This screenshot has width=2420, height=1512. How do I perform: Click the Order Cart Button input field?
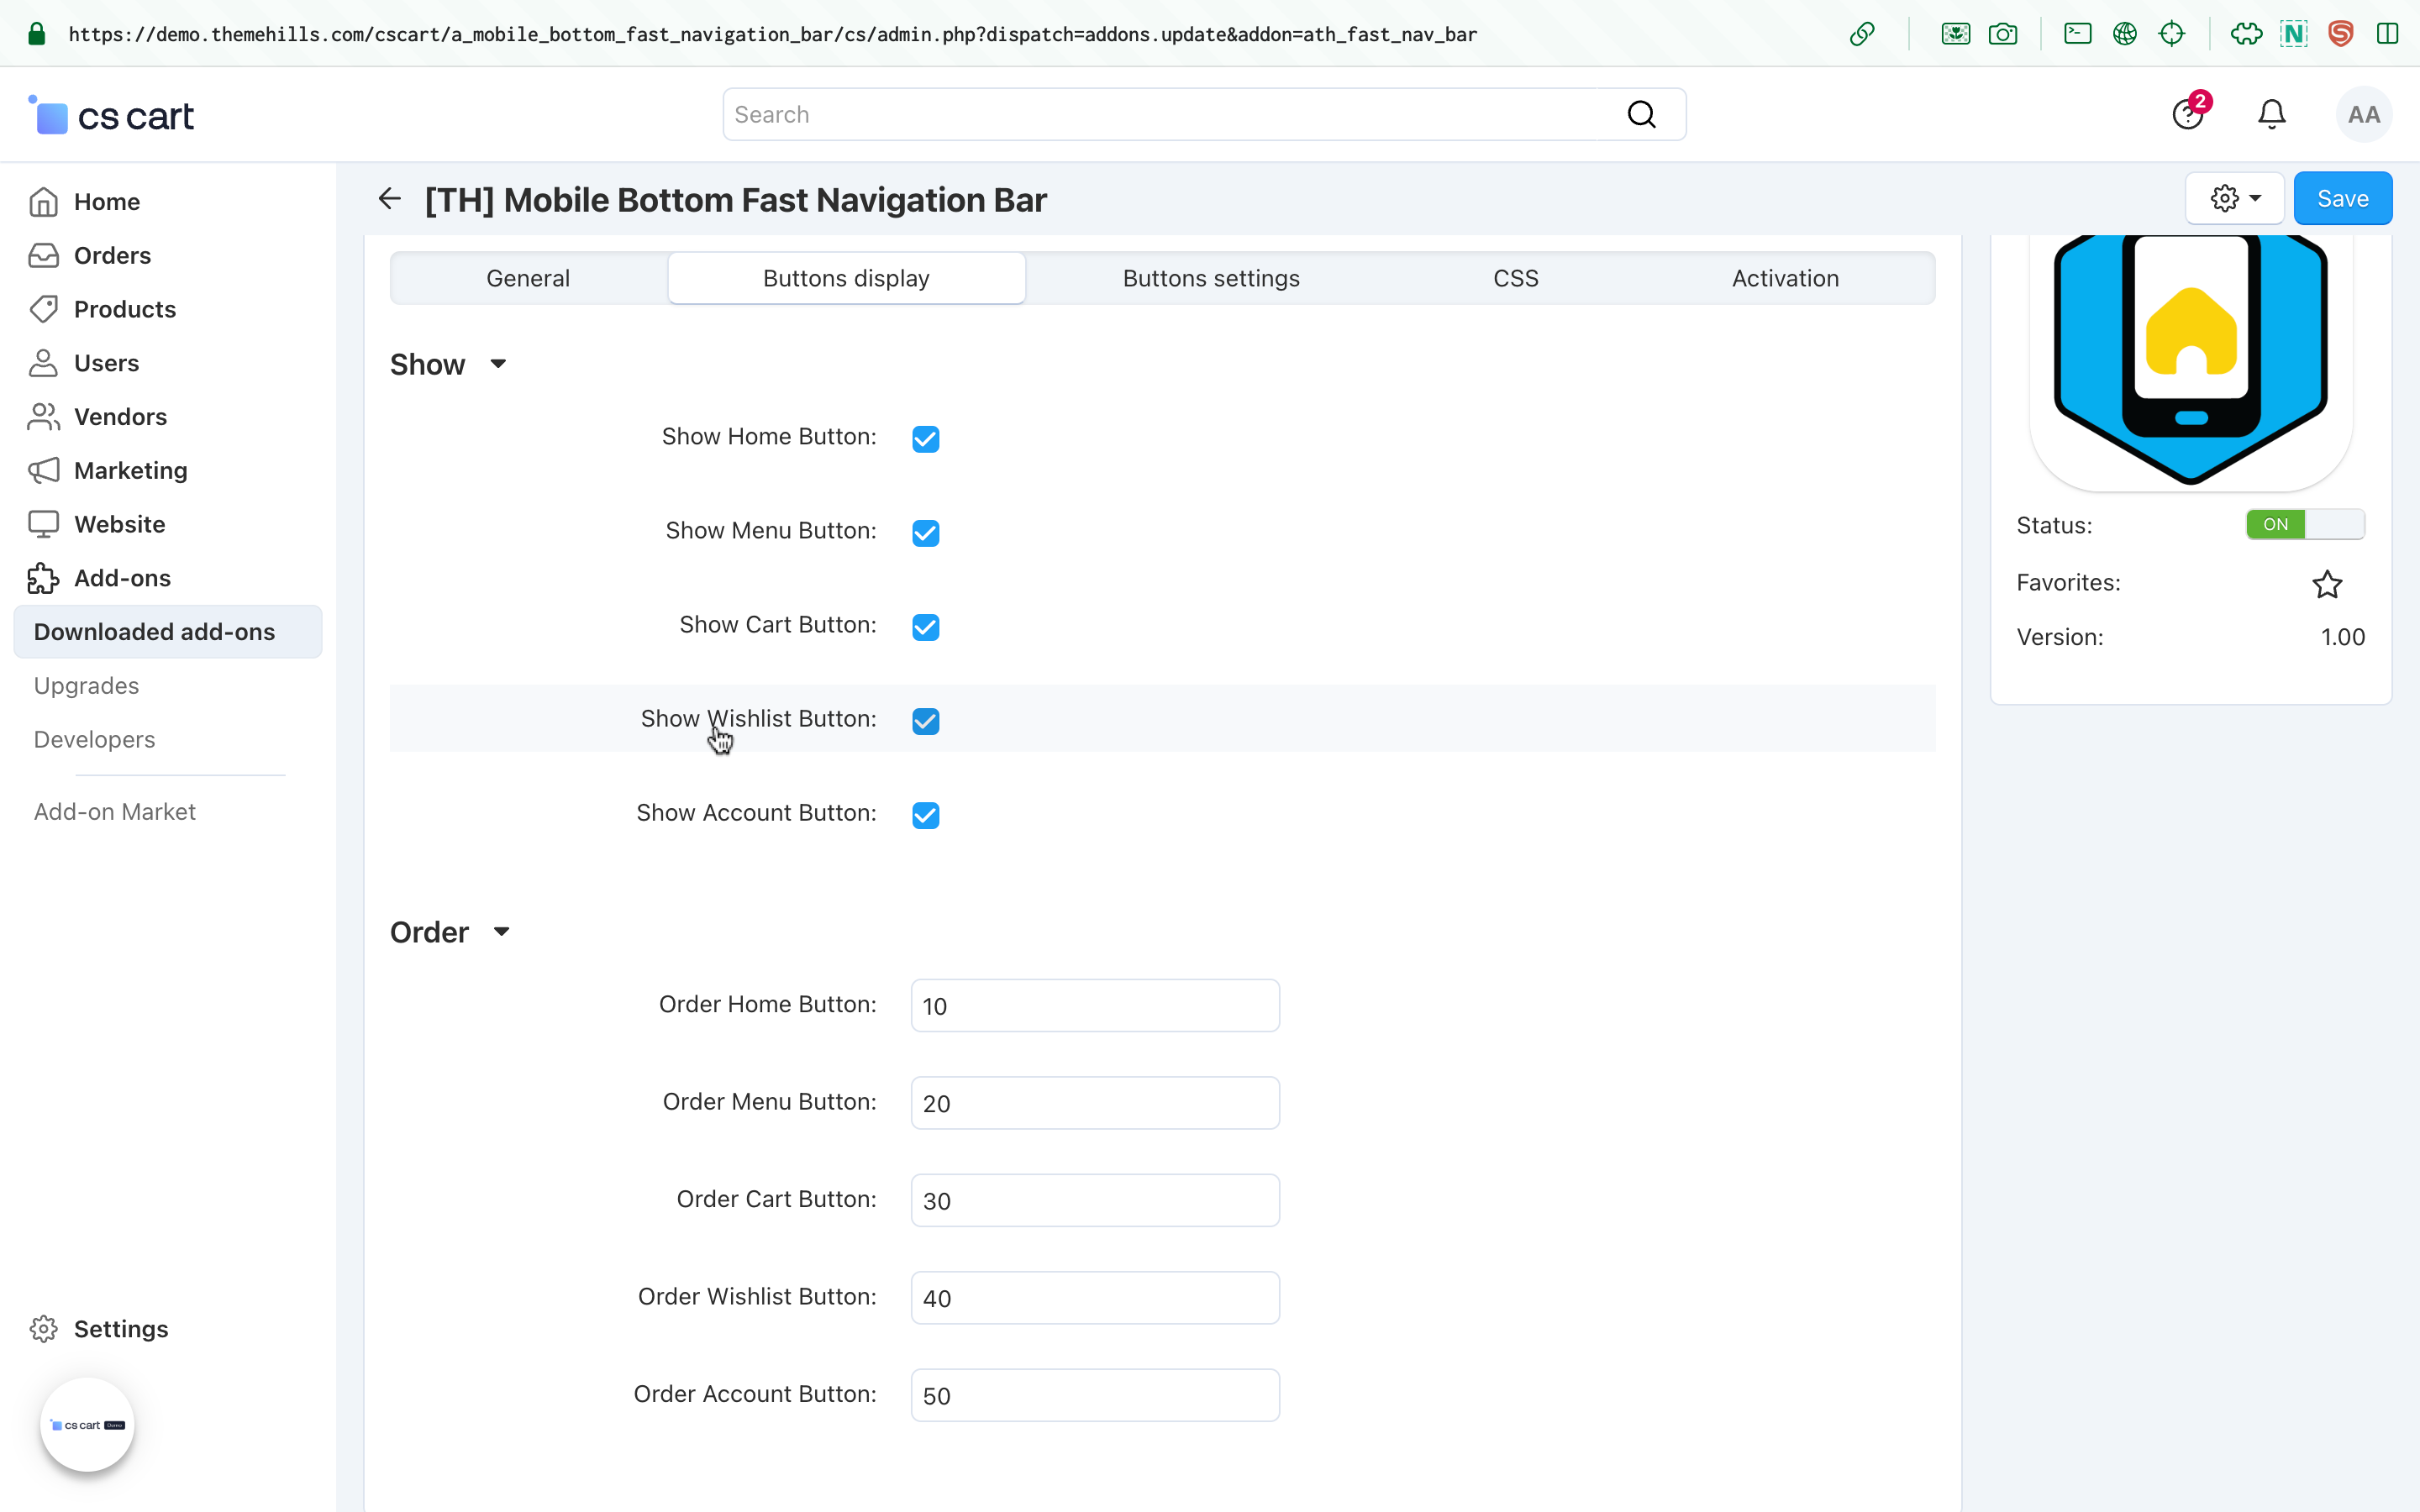[x=1094, y=1200]
